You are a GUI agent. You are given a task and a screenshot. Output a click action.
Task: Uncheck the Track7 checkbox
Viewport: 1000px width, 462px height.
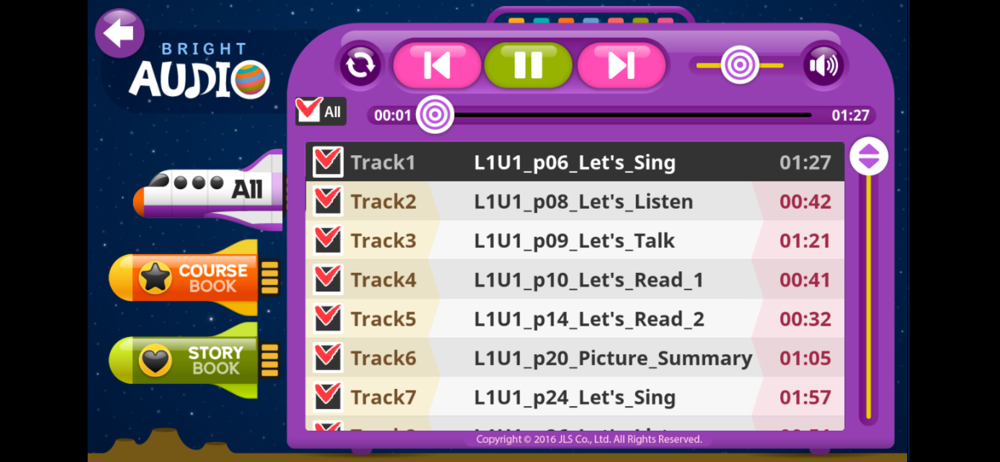point(328,397)
